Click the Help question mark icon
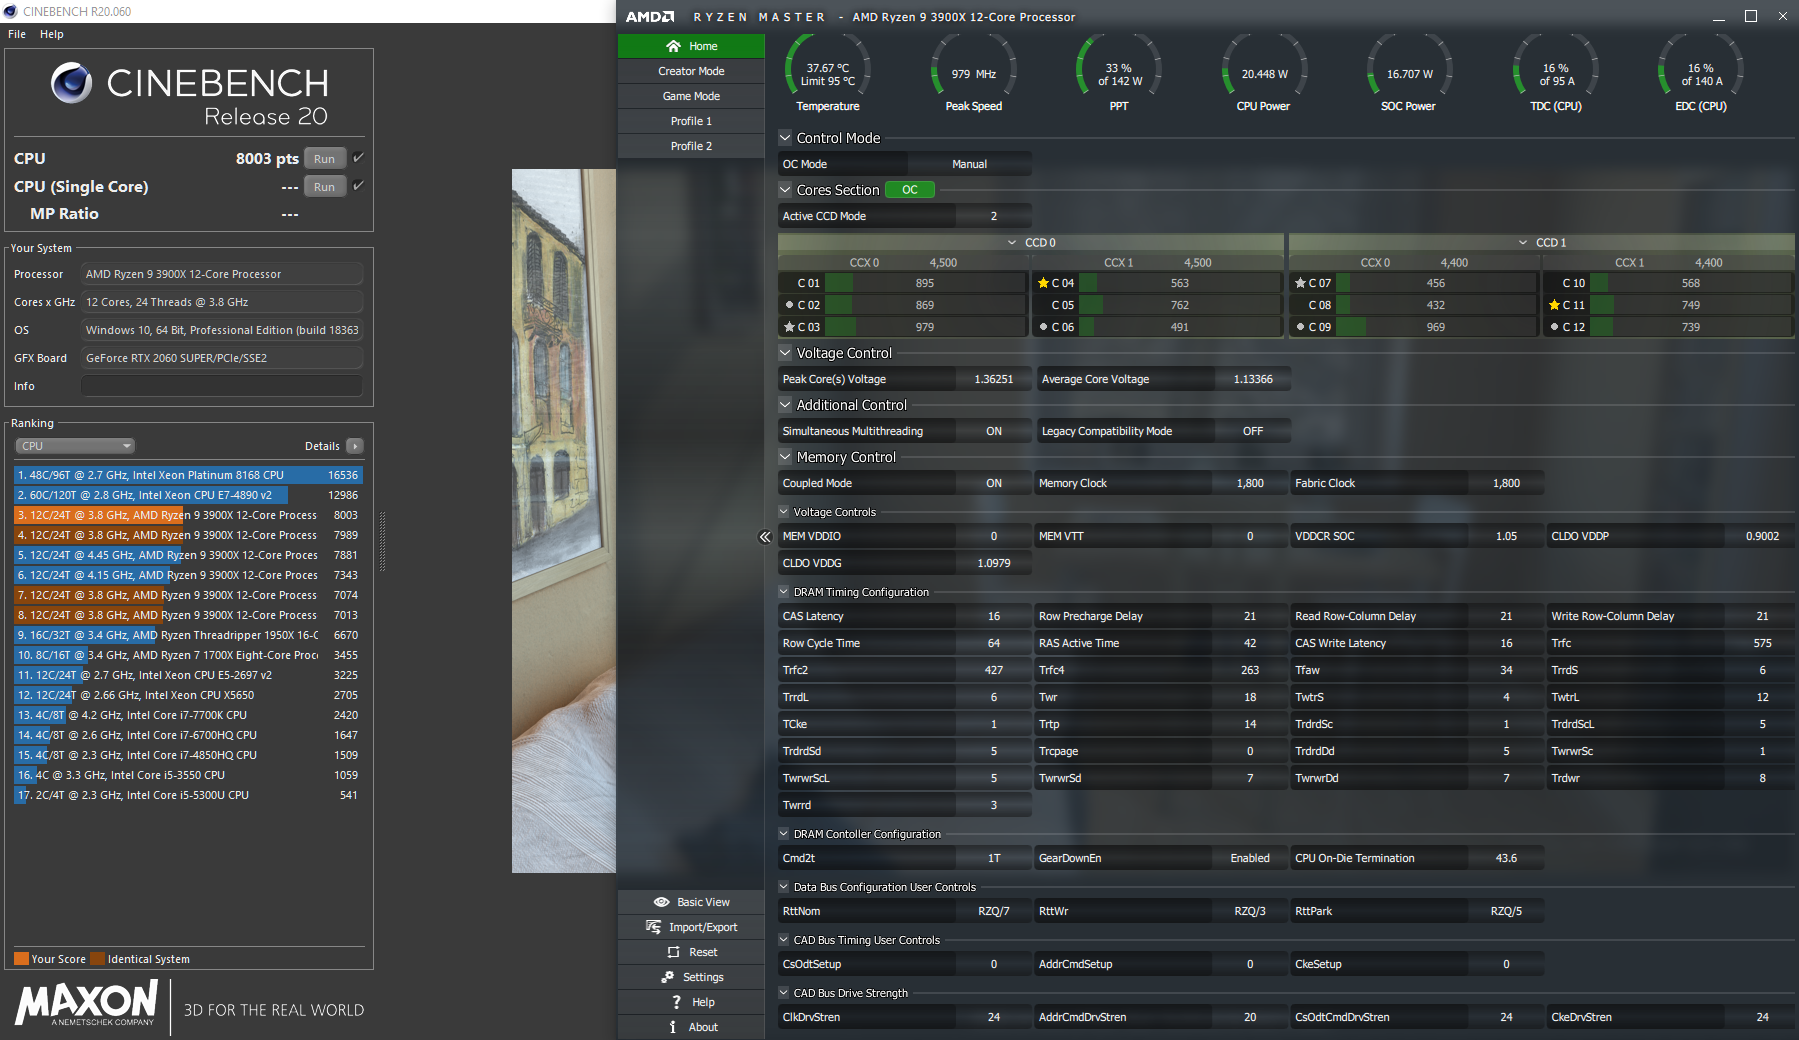Viewport: 1799px width, 1040px height. 677,1002
